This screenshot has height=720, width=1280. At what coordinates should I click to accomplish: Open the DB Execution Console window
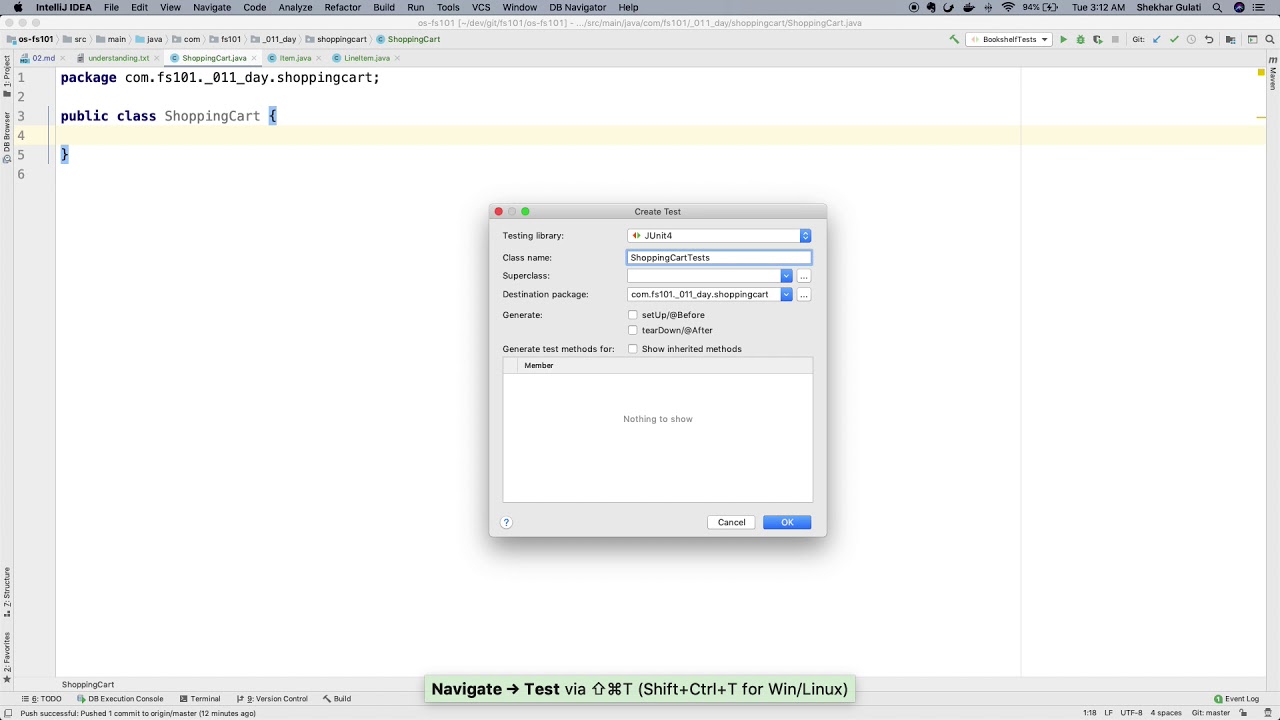120,699
